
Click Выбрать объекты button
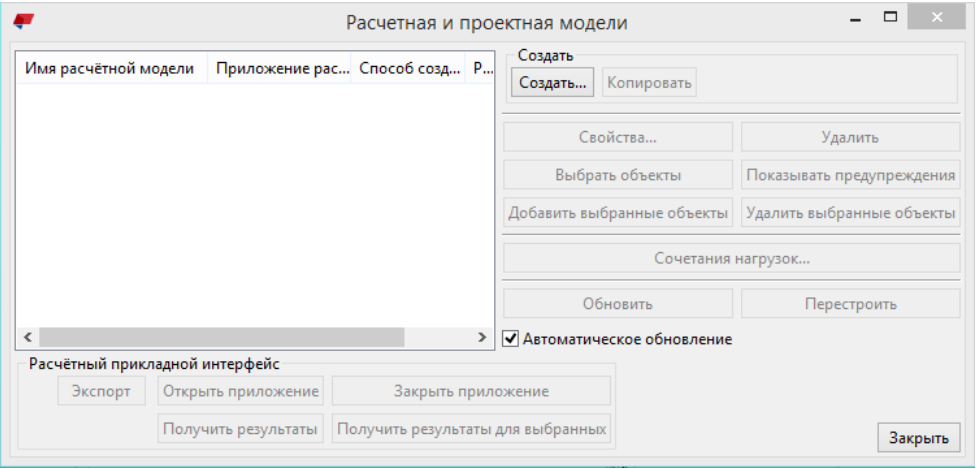(x=617, y=175)
